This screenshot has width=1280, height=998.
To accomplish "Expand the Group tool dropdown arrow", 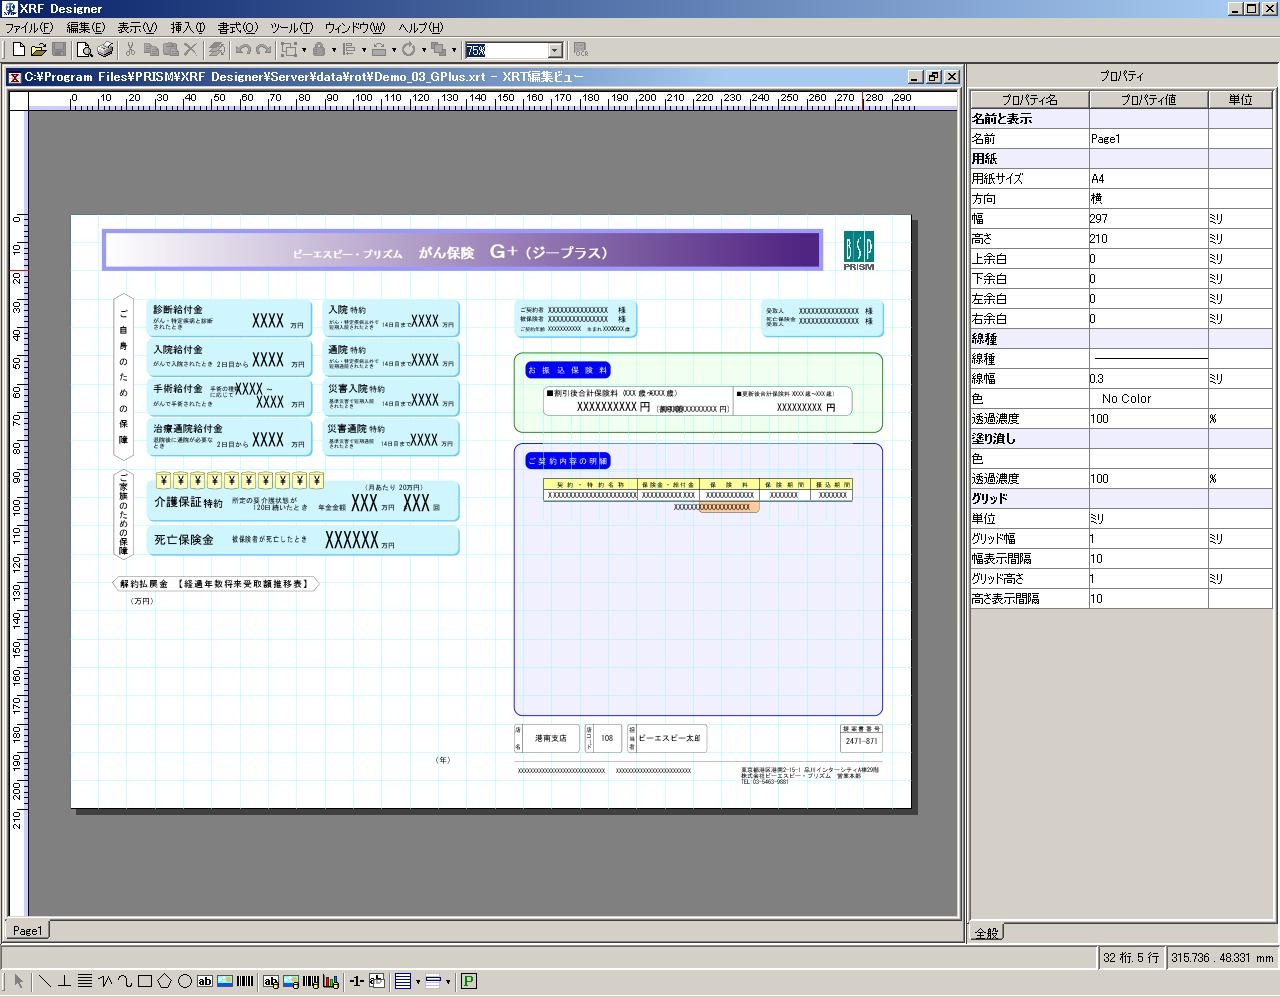I will (304, 49).
